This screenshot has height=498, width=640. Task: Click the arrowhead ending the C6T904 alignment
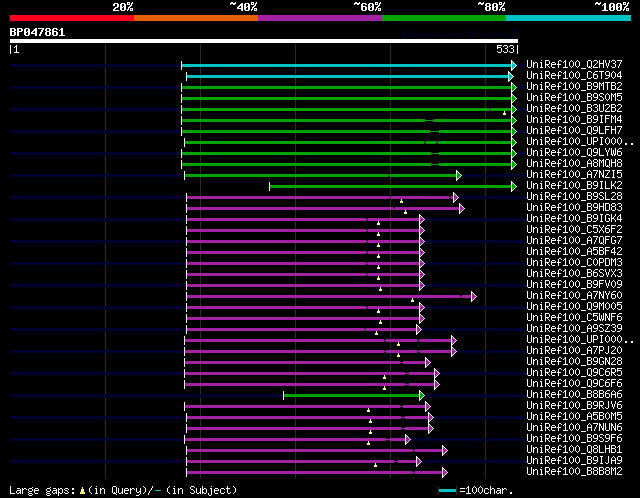[x=511, y=76]
